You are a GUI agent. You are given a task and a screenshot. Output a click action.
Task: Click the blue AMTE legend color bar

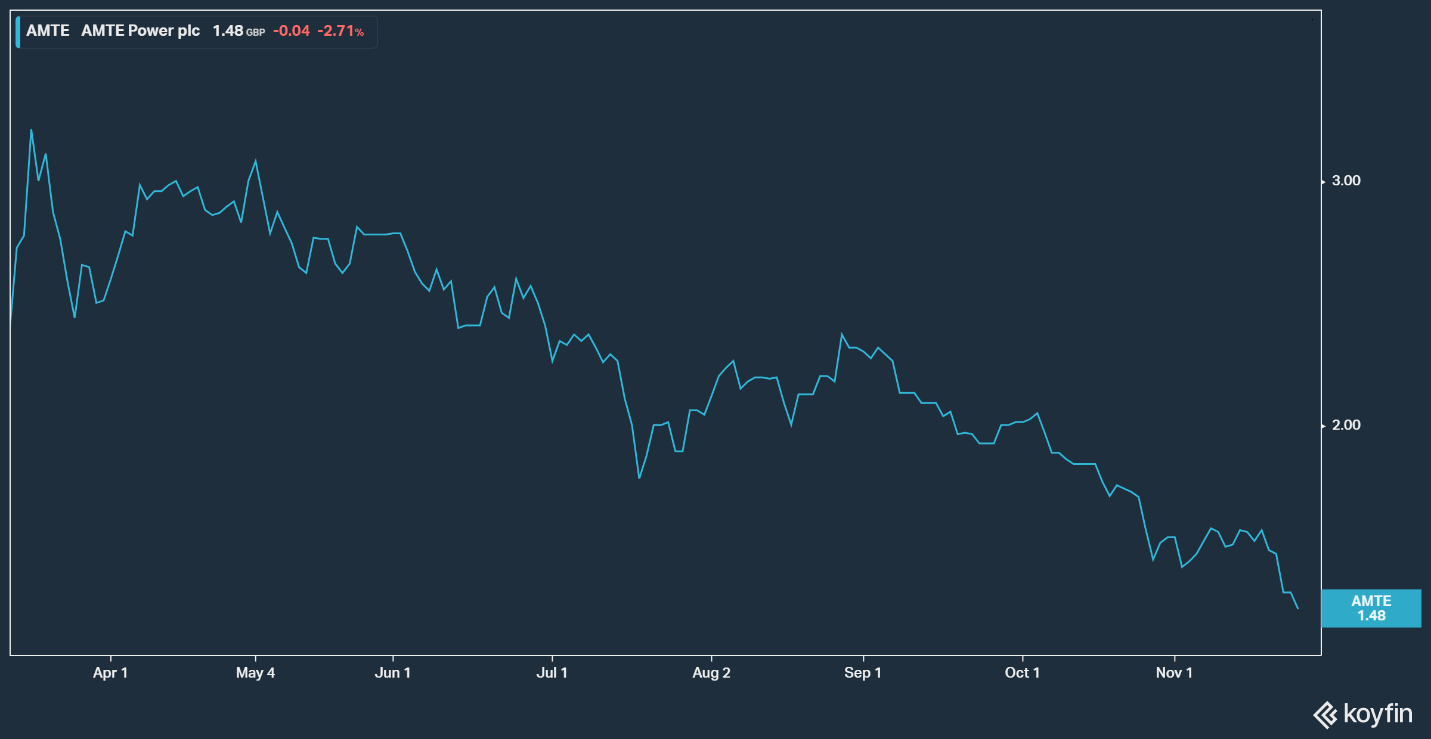tap(18, 31)
